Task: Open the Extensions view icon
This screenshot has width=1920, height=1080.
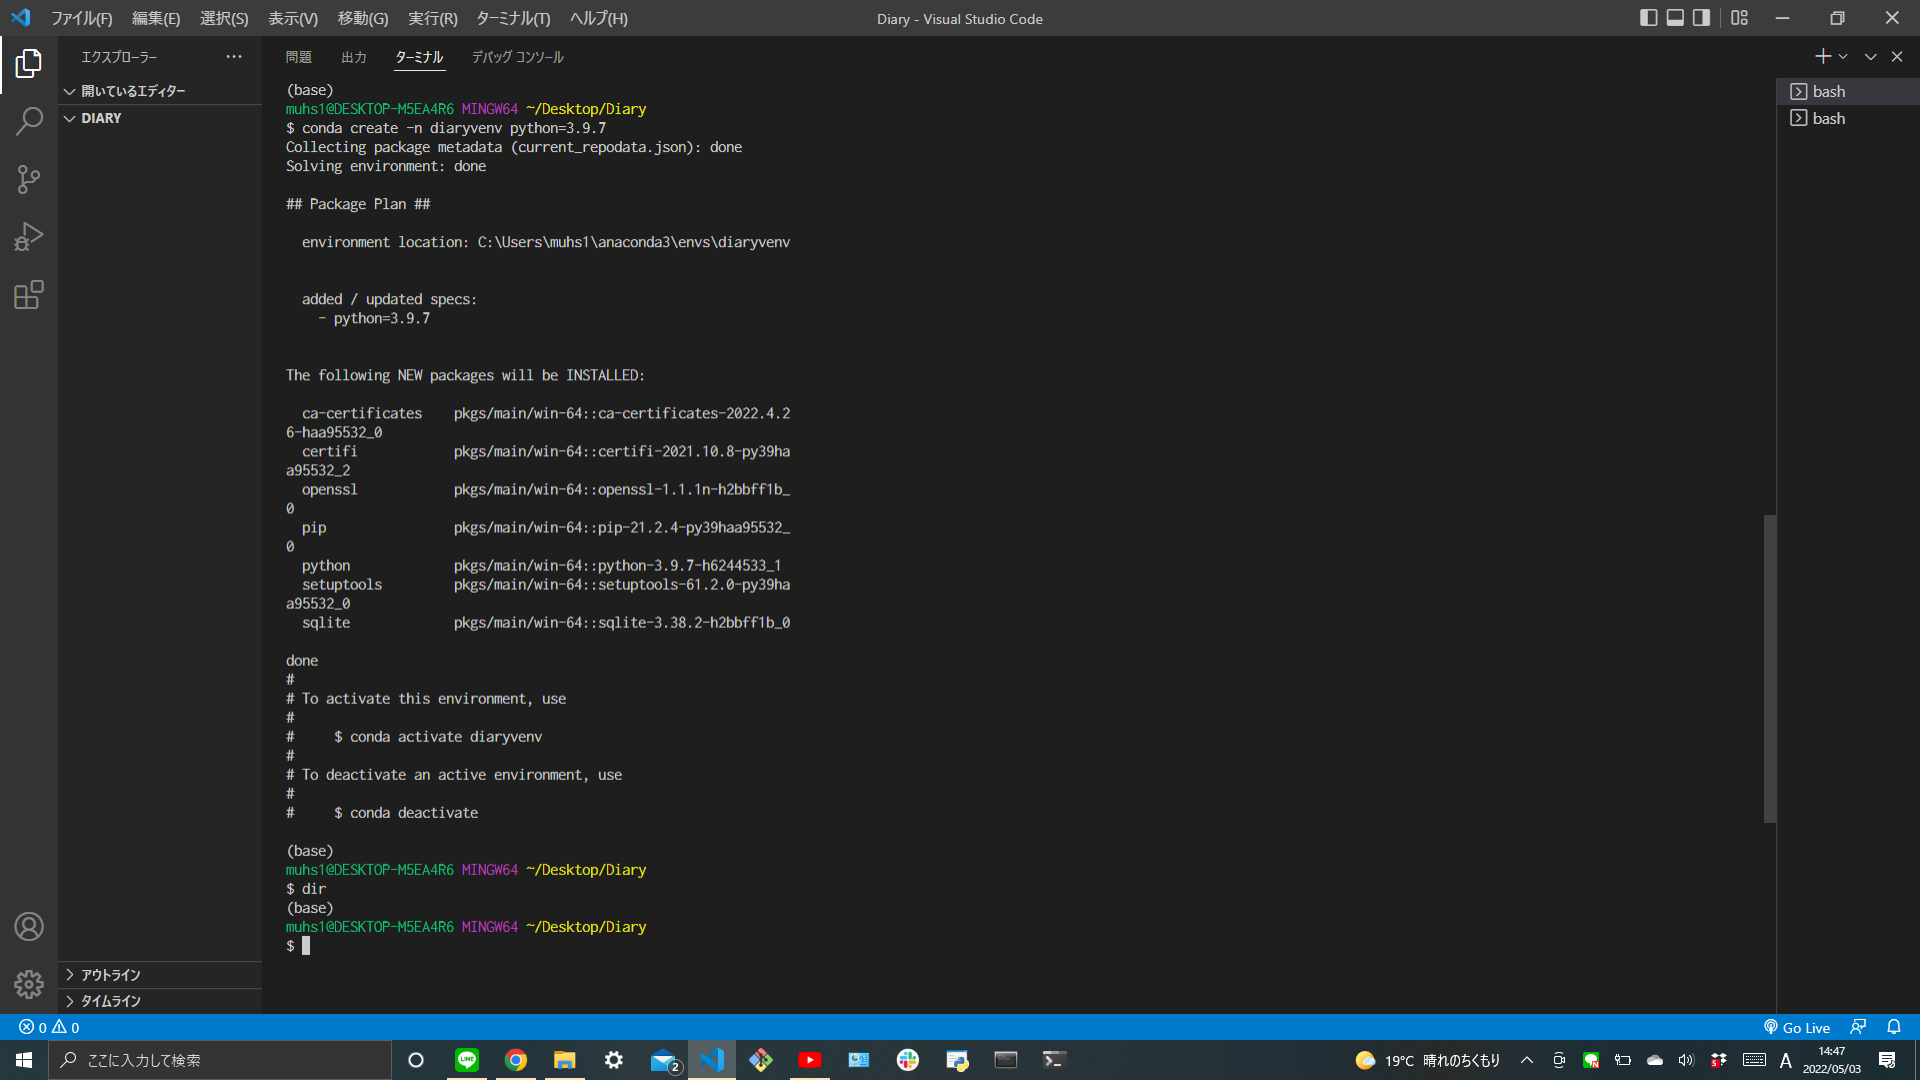Action: [29, 295]
